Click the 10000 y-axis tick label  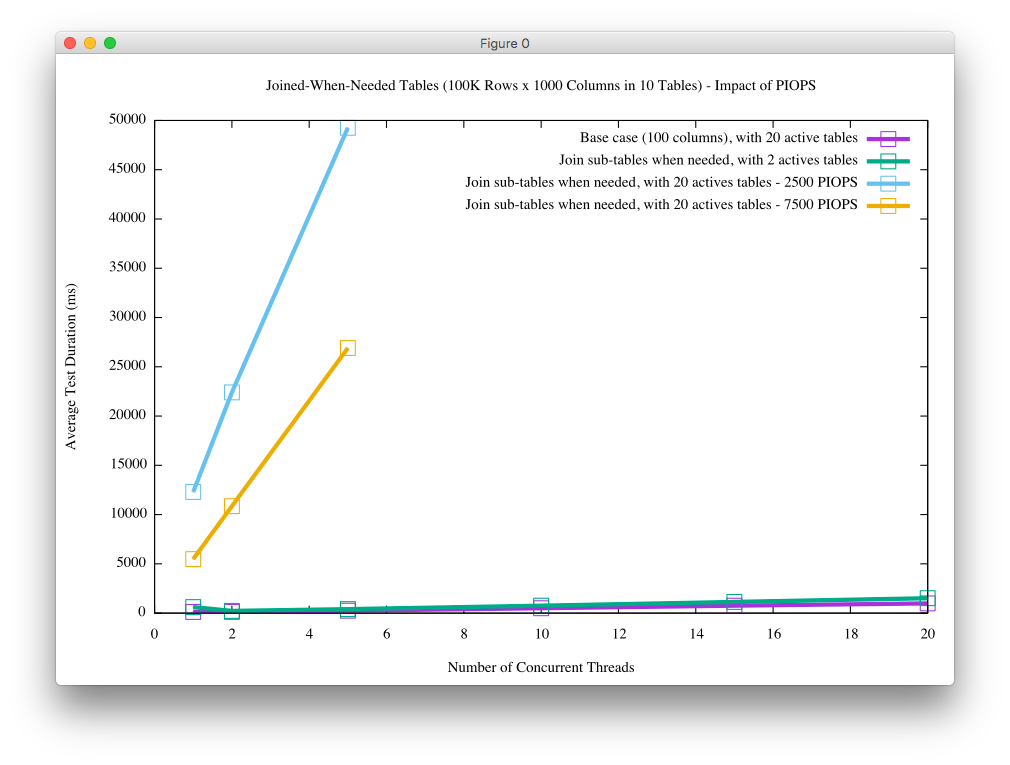(128, 513)
